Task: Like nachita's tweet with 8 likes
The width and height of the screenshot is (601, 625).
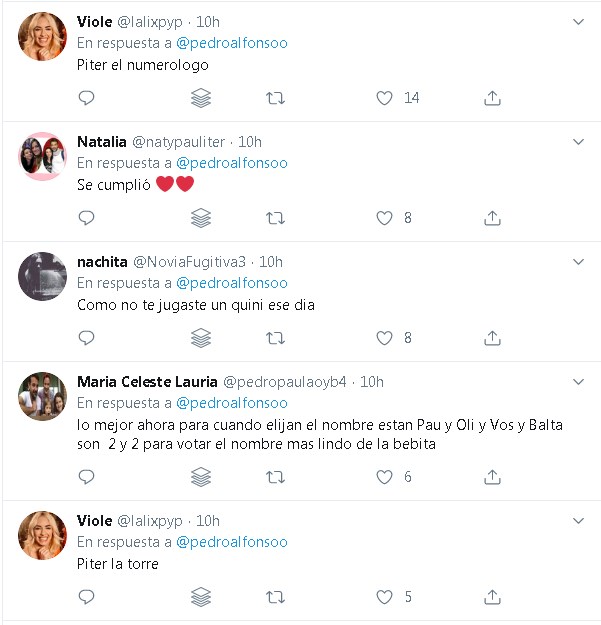Action: pos(384,338)
